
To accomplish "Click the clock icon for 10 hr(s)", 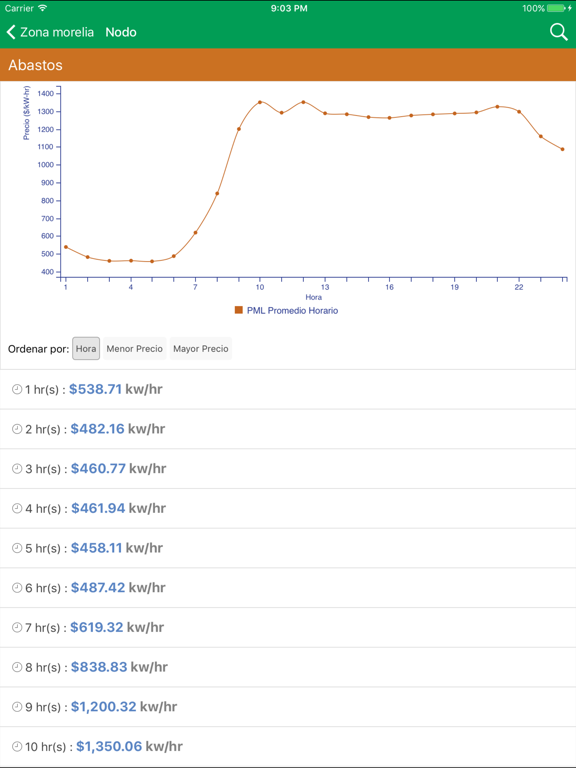I will tap(17, 746).
